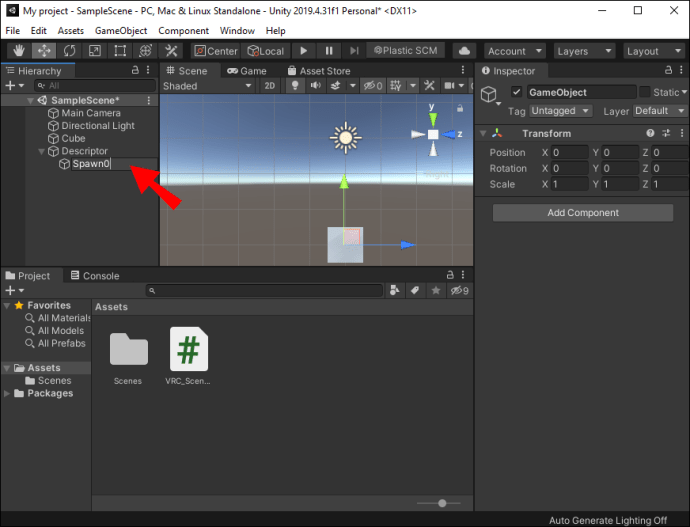Click search by type icon in Project

pos(394,290)
